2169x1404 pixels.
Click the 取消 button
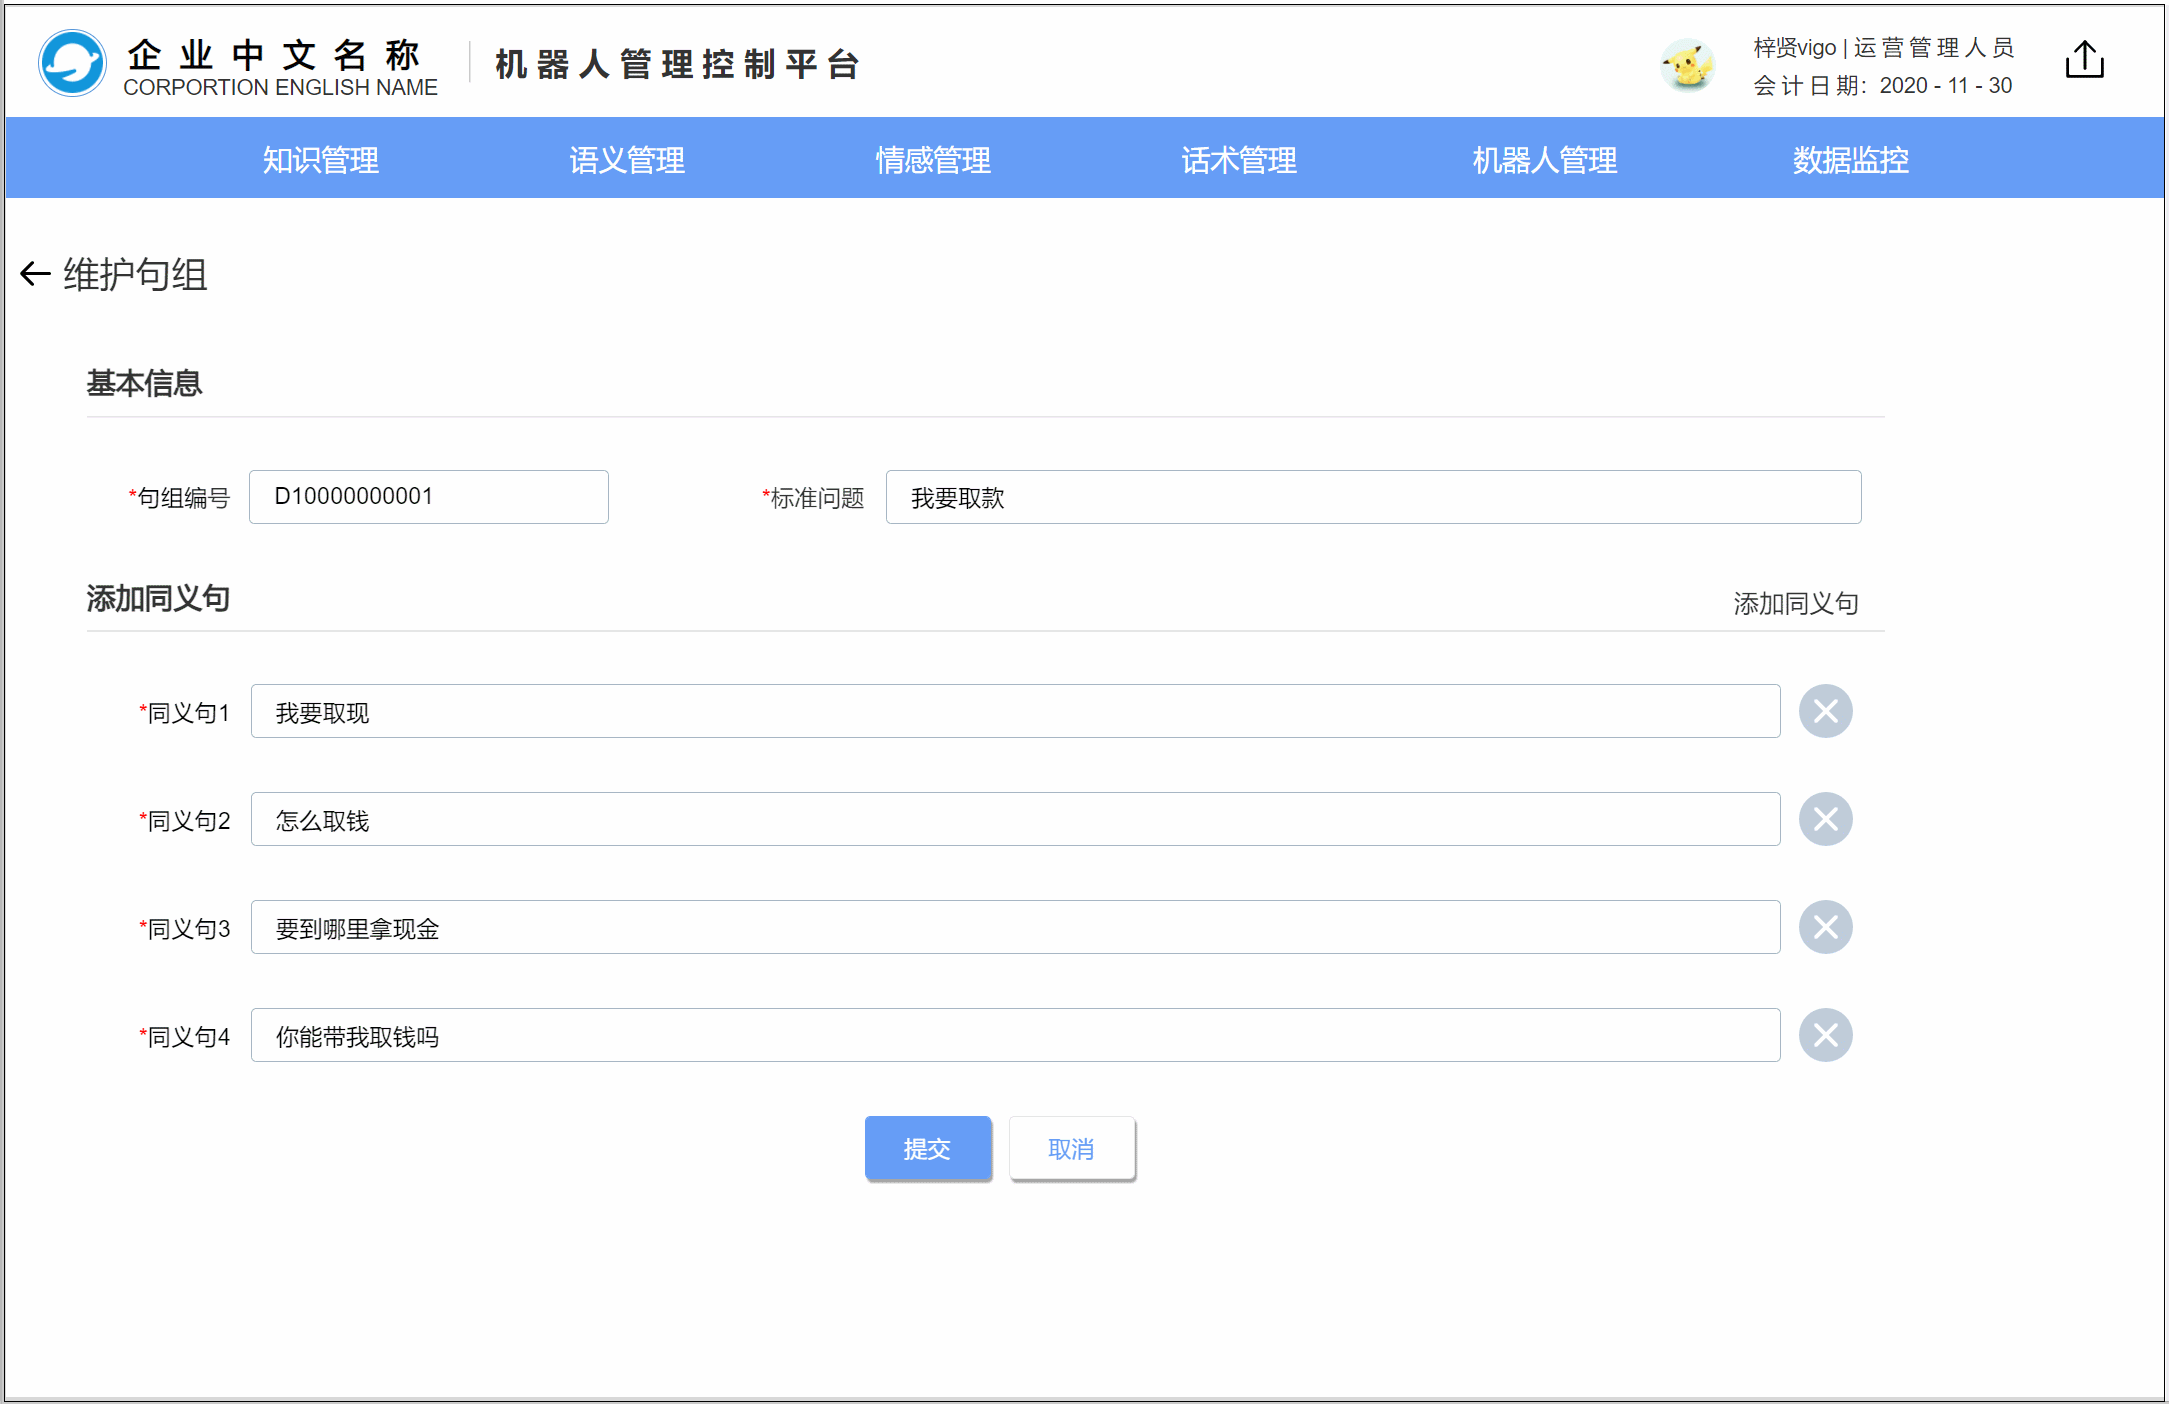(1071, 1149)
